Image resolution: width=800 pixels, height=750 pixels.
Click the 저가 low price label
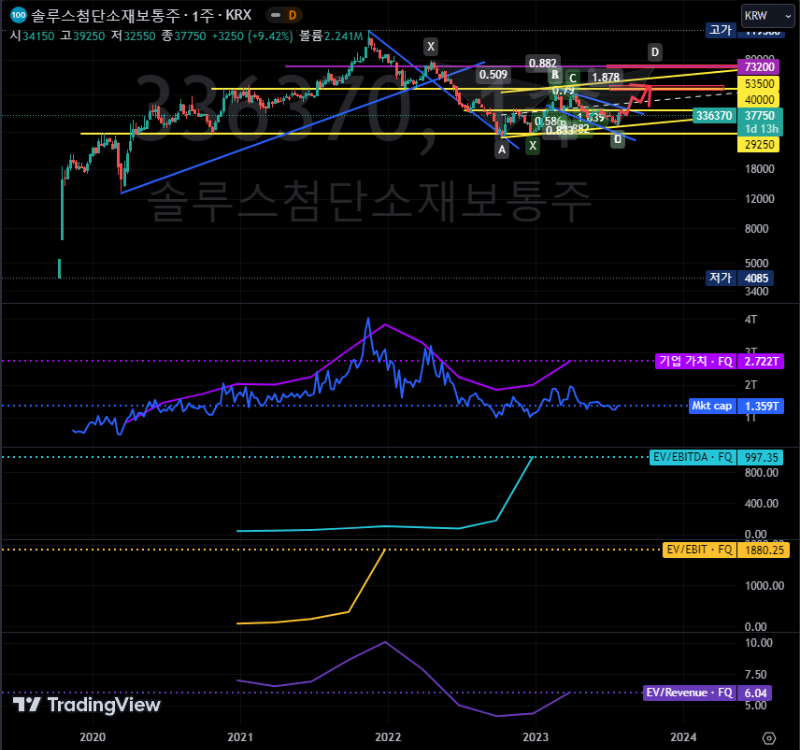[x=721, y=278]
